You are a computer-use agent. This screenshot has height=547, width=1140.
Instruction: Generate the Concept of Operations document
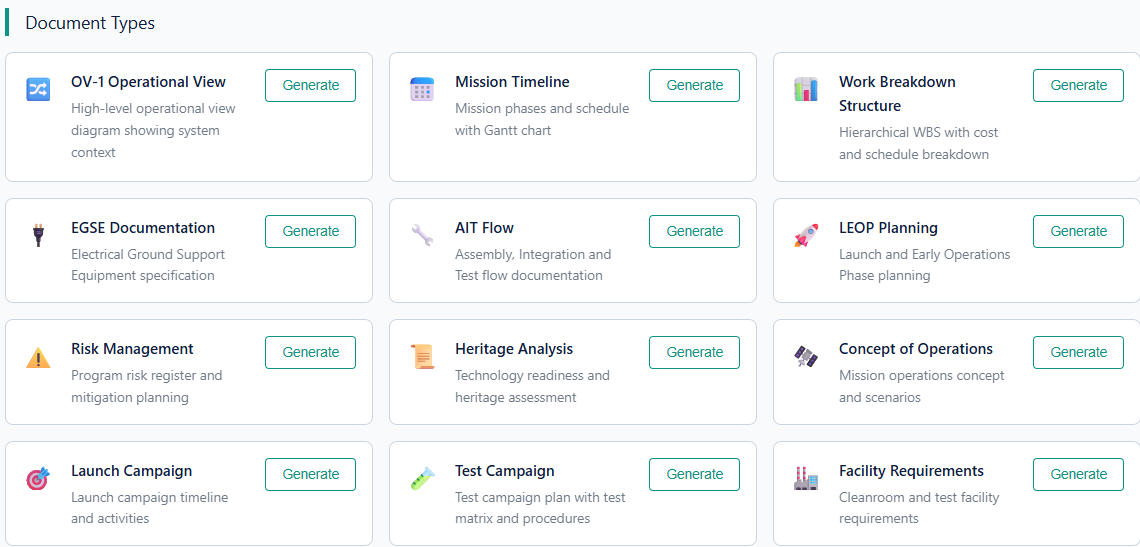point(1078,352)
